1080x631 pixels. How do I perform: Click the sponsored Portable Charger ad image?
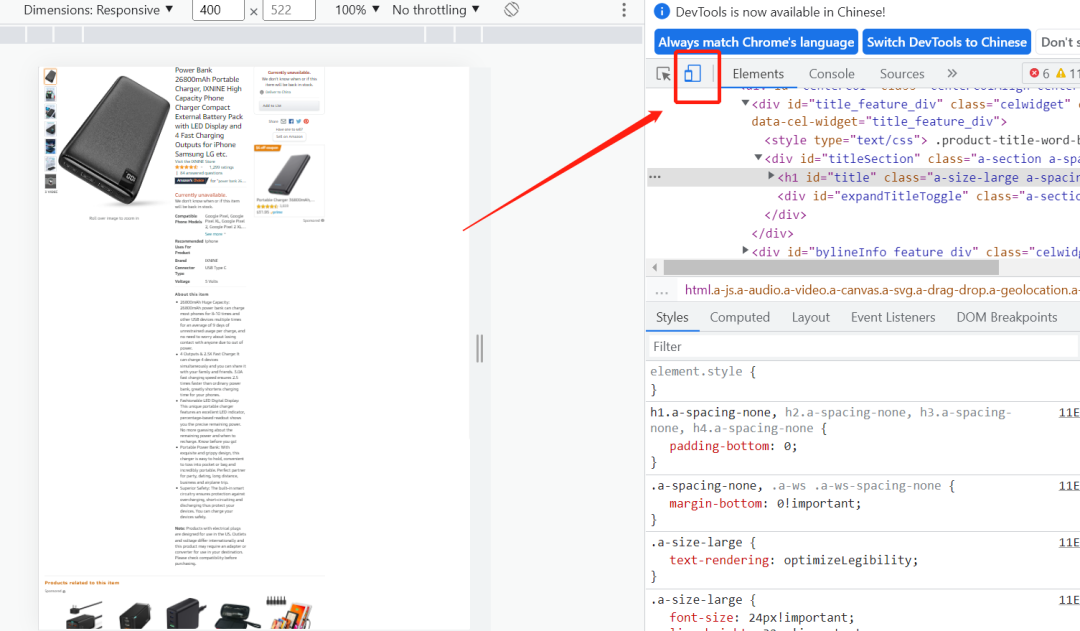pyautogui.click(x=289, y=174)
